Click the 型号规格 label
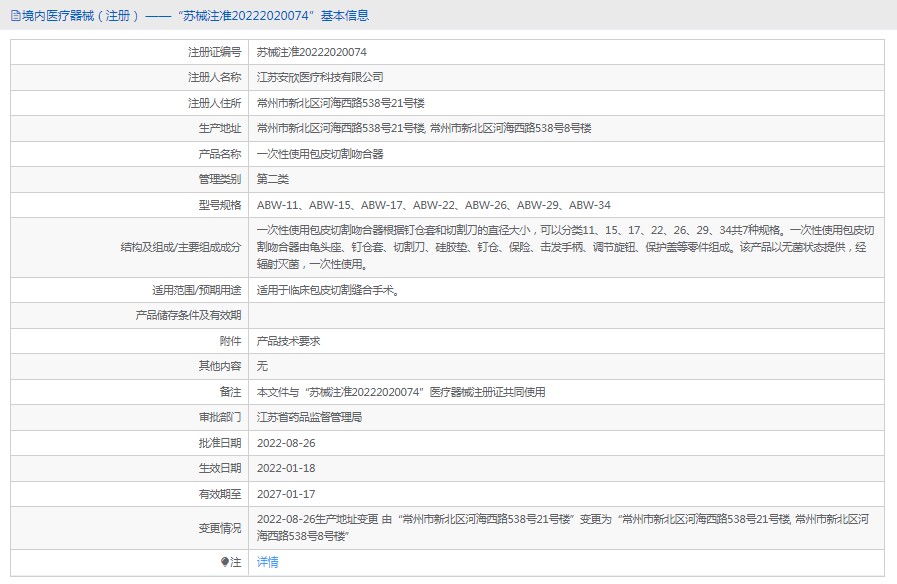 click(x=220, y=205)
